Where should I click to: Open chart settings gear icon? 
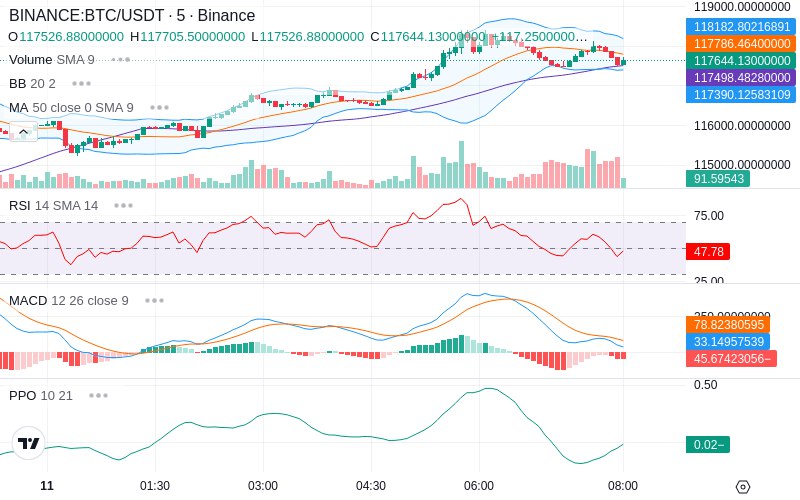(743, 487)
